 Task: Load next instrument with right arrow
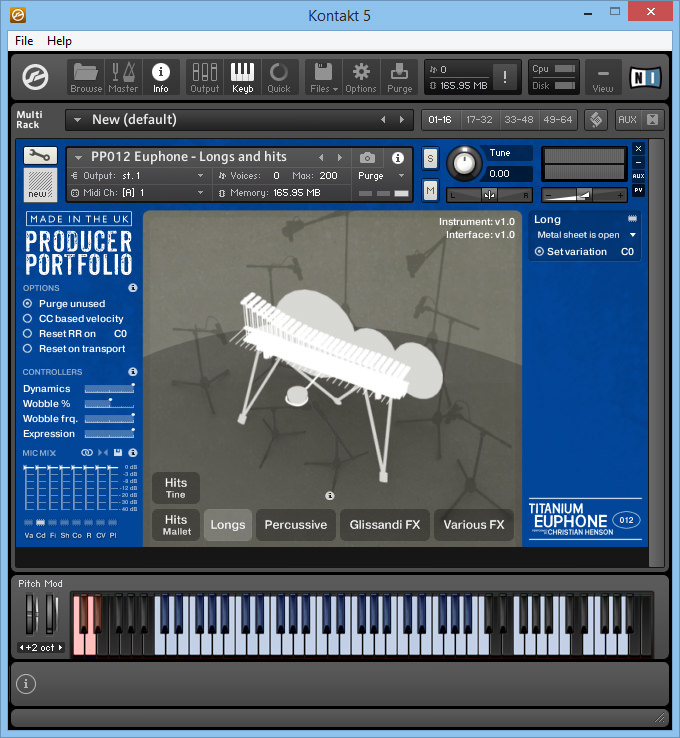point(340,158)
